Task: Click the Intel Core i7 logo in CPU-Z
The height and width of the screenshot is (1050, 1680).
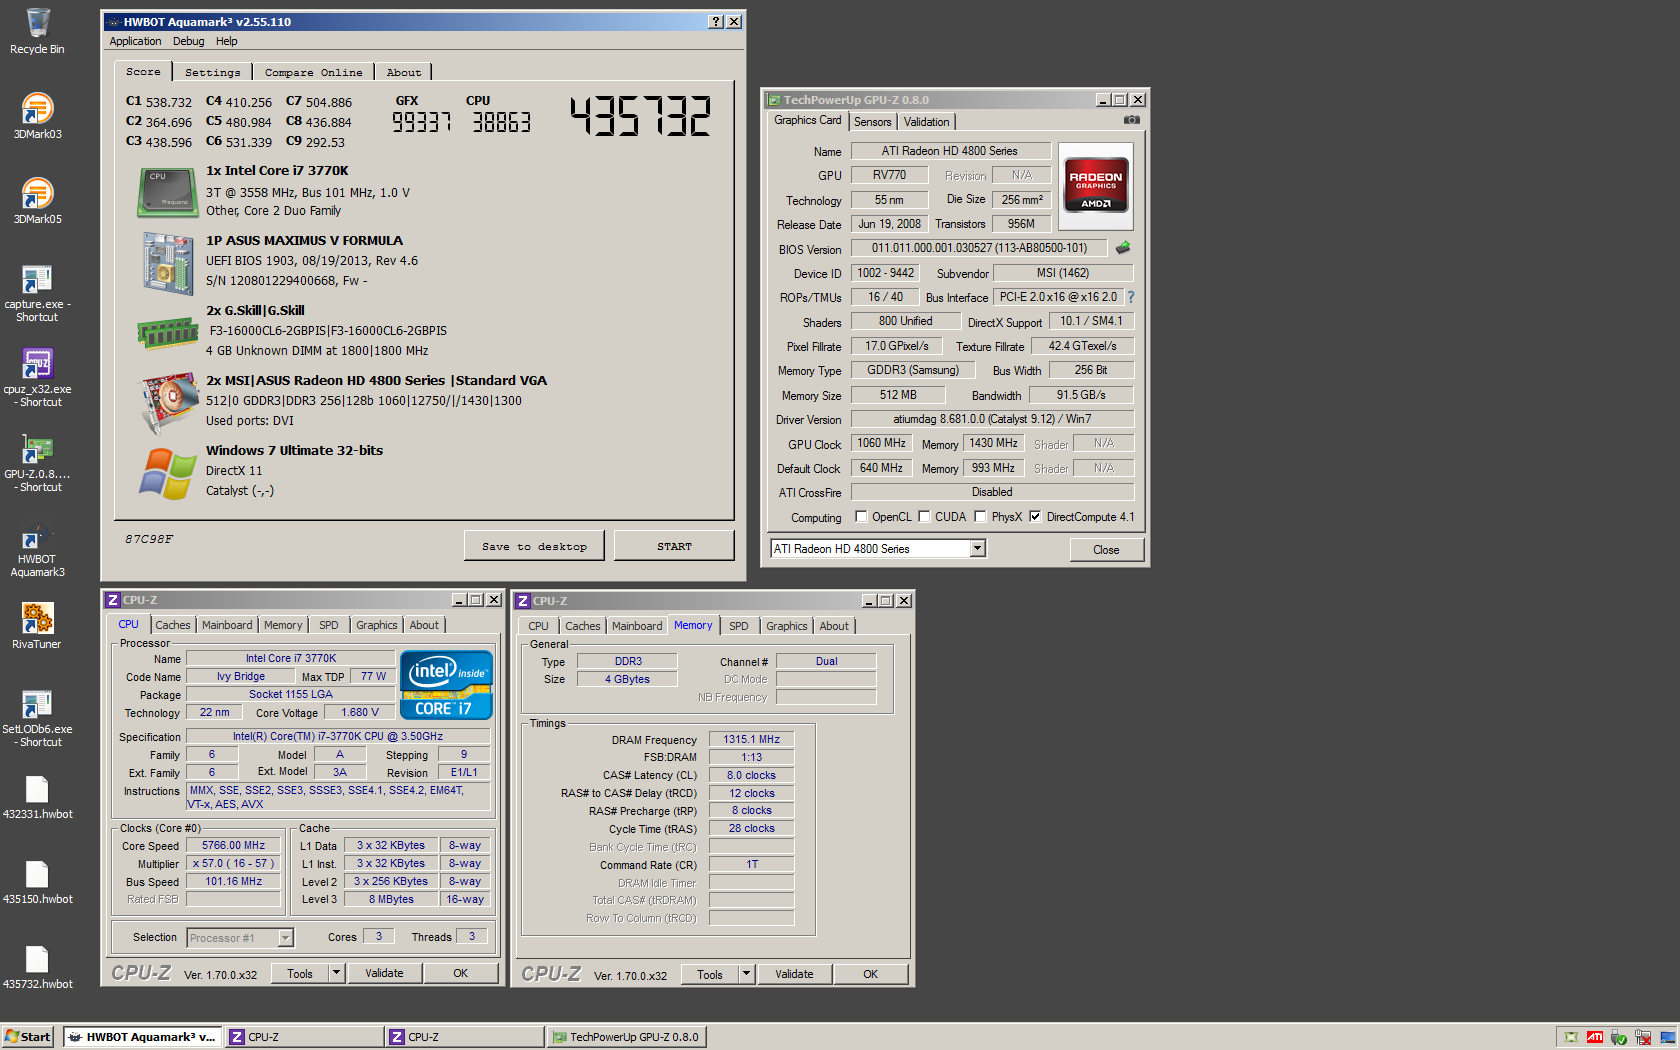Action: [x=446, y=685]
